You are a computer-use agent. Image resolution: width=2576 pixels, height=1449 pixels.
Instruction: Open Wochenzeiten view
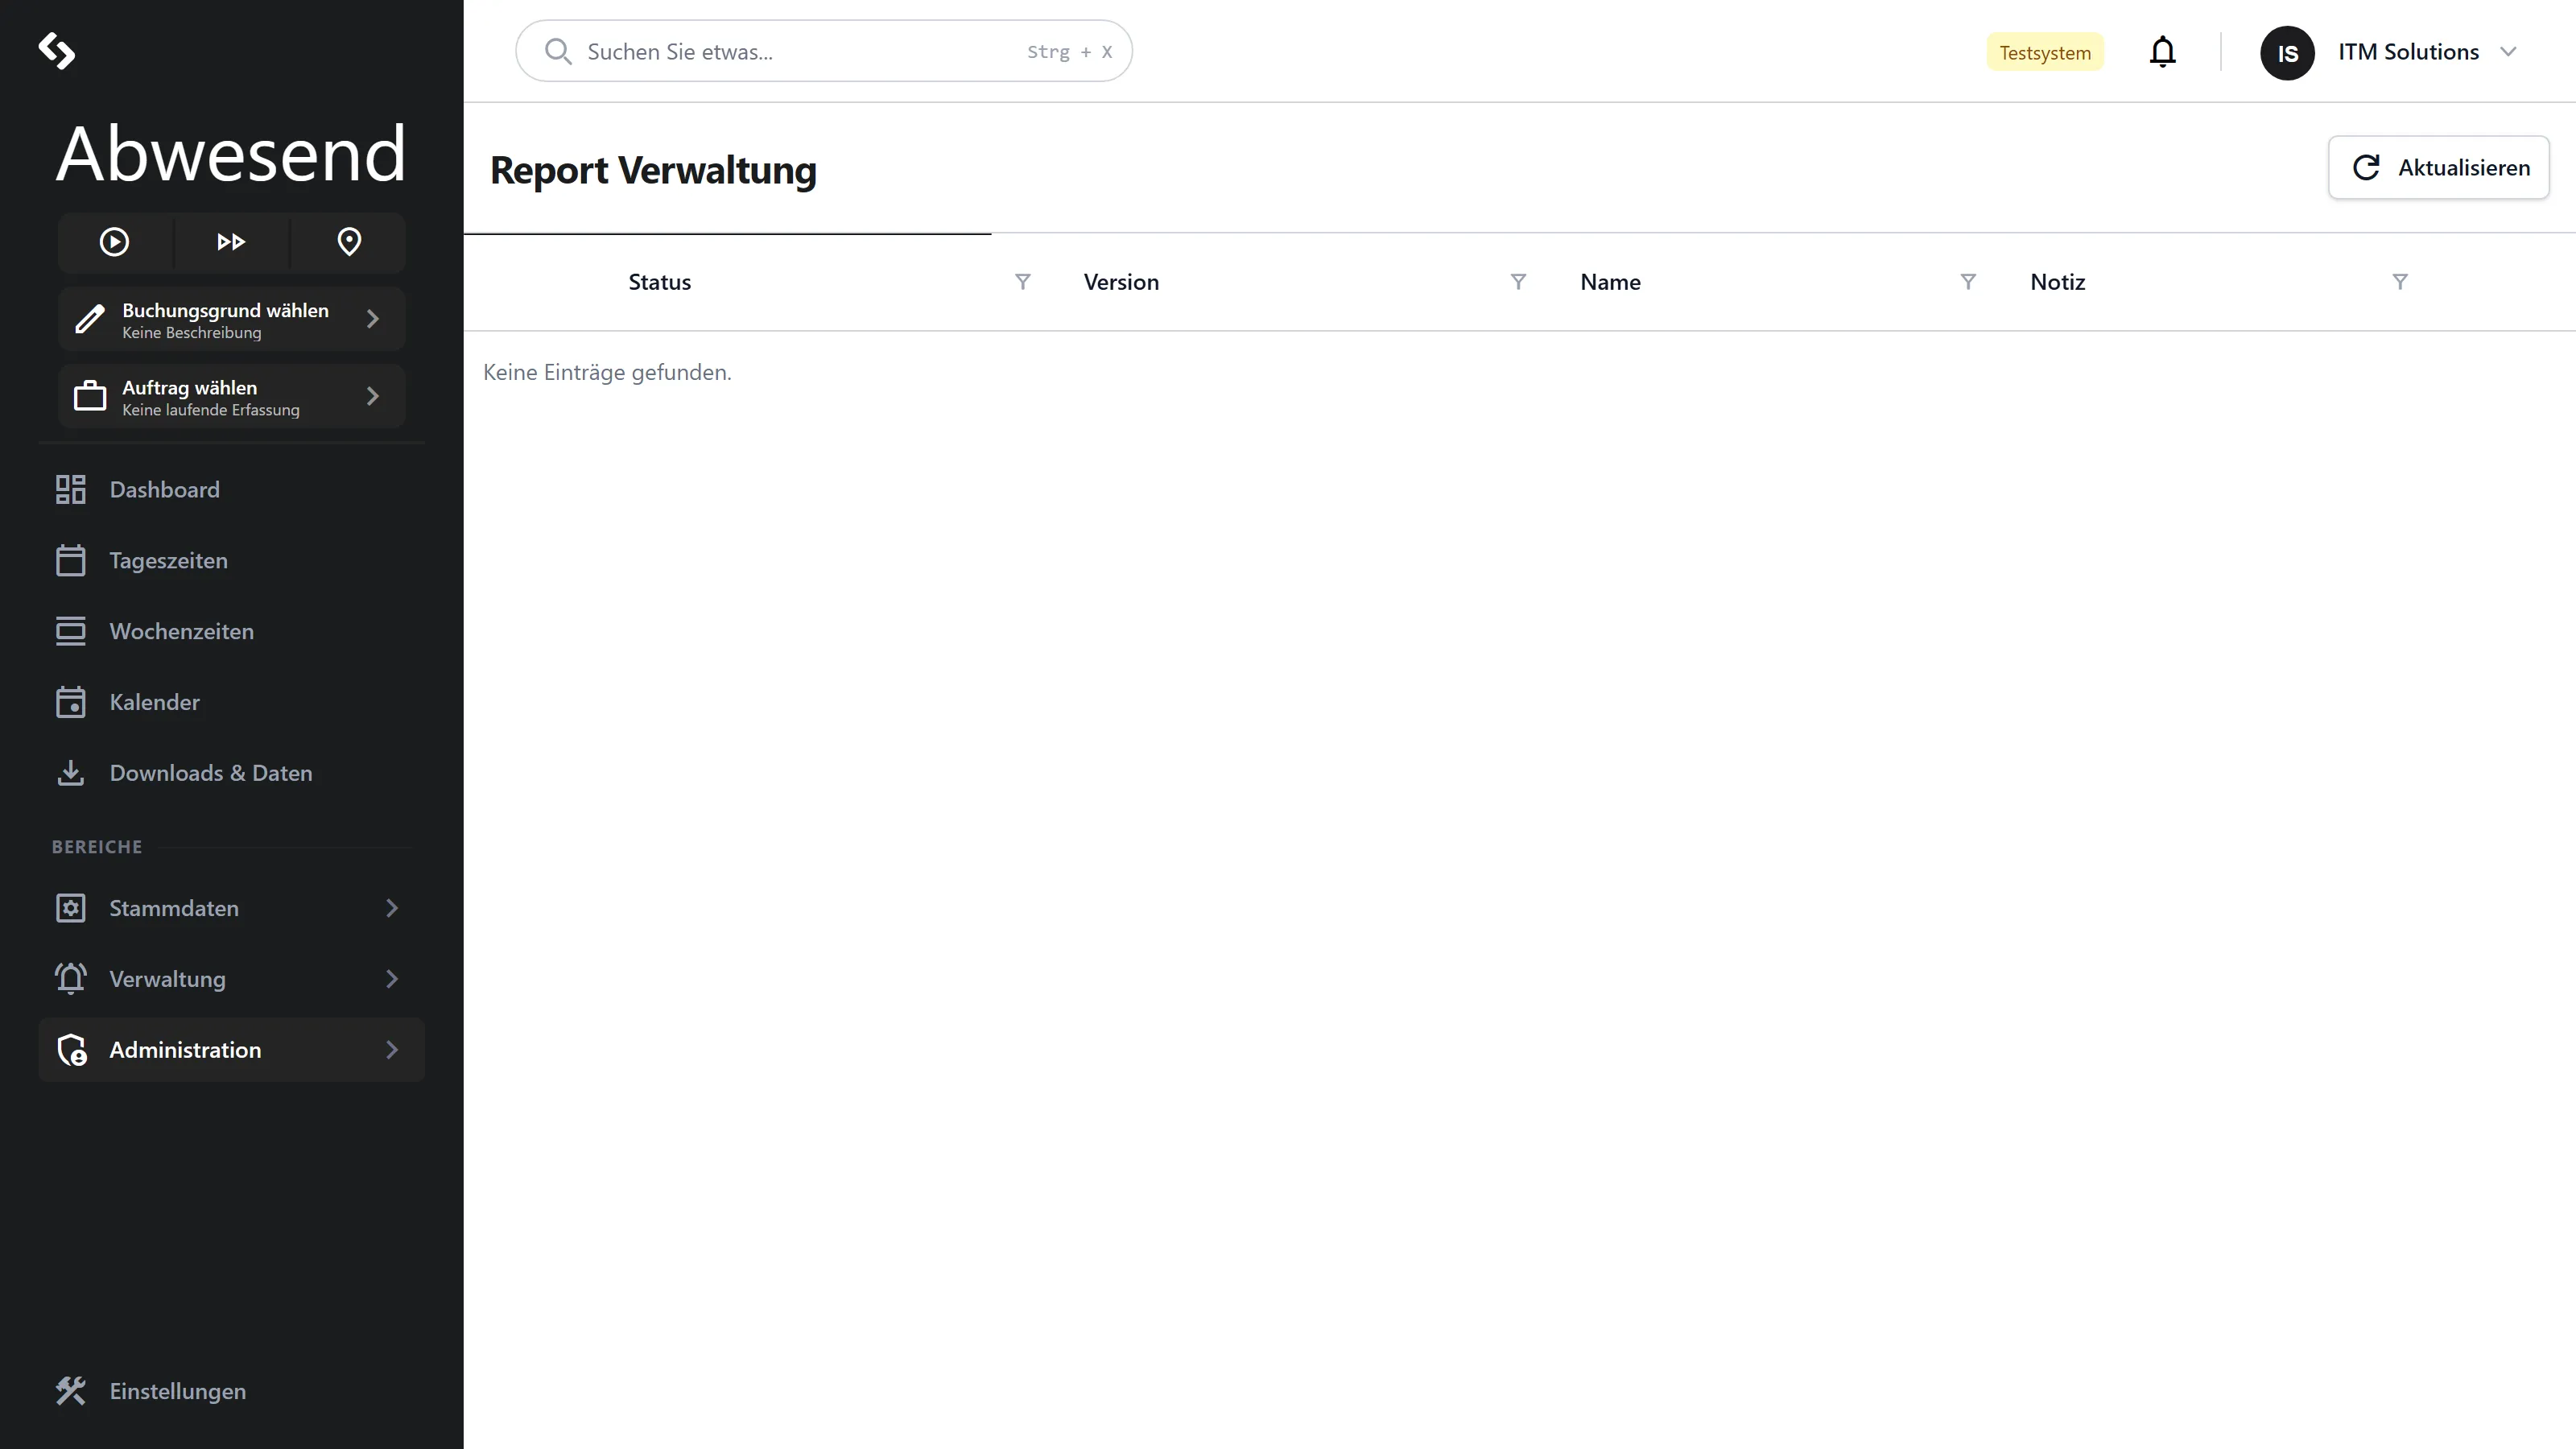[x=232, y=632]
